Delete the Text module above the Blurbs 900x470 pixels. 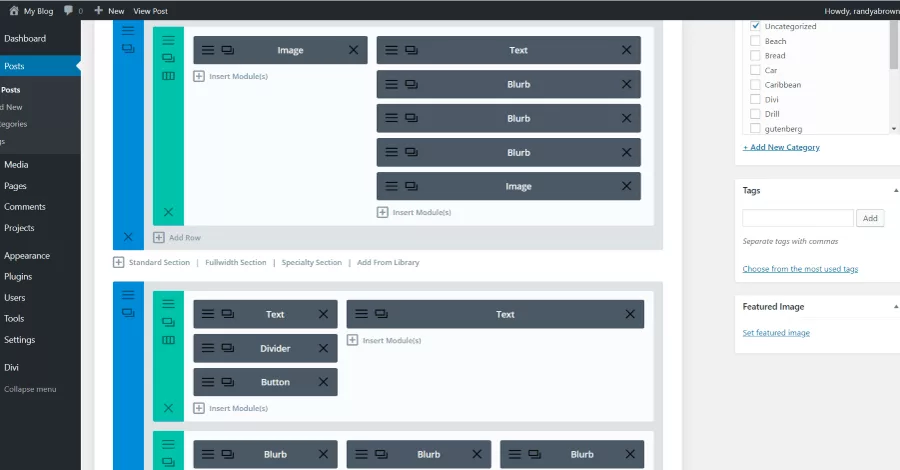[627, 50]
